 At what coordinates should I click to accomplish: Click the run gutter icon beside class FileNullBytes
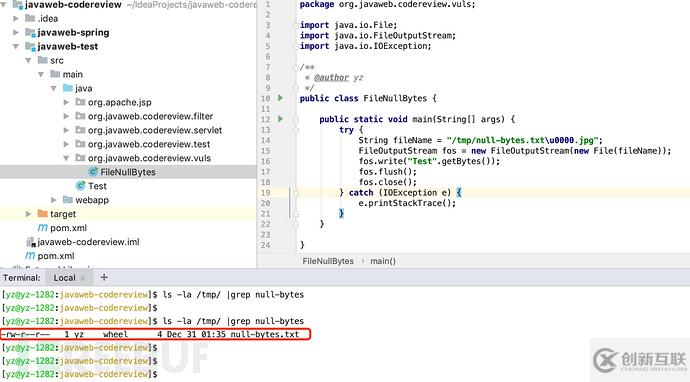click(x=281, y=98)
